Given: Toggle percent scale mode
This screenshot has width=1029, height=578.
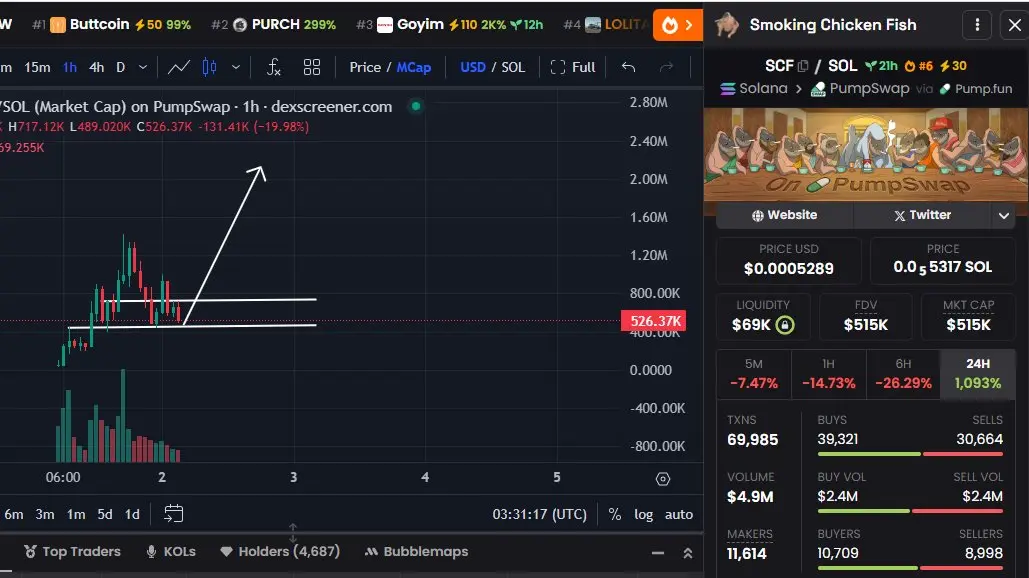Looking at the screenshot, I should pyautogui.click(x=615, y=514).
